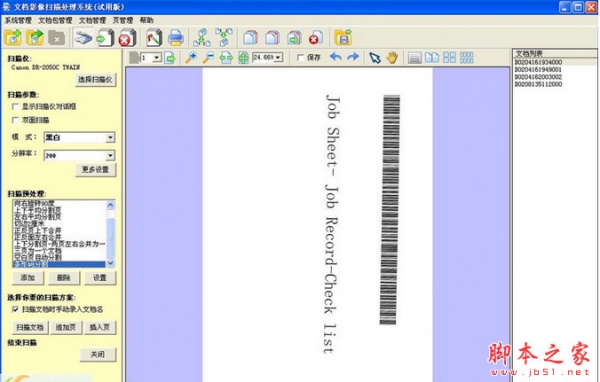Switch to two-page view icon

pyautogui.click(x=432, y=58)
